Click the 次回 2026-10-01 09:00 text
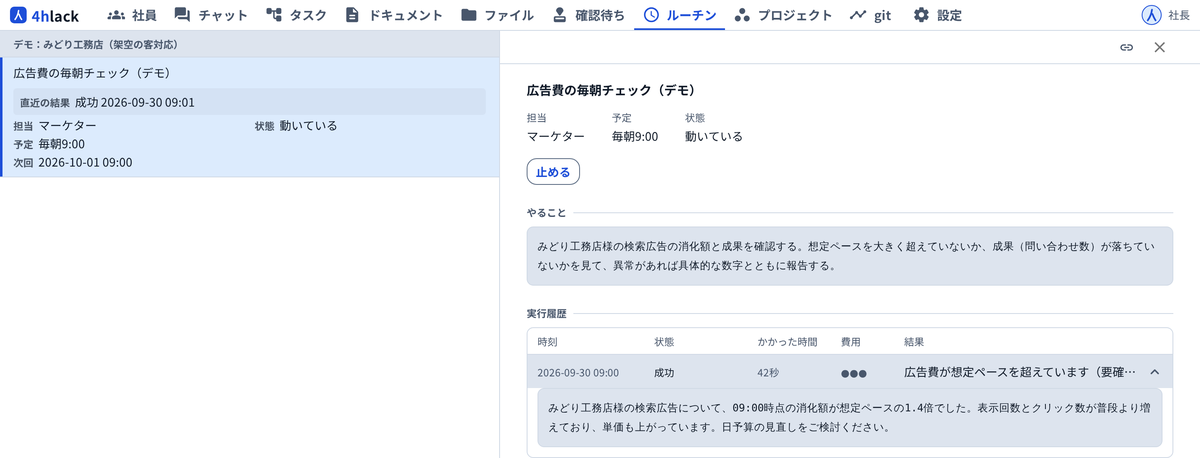 point(73,162)
